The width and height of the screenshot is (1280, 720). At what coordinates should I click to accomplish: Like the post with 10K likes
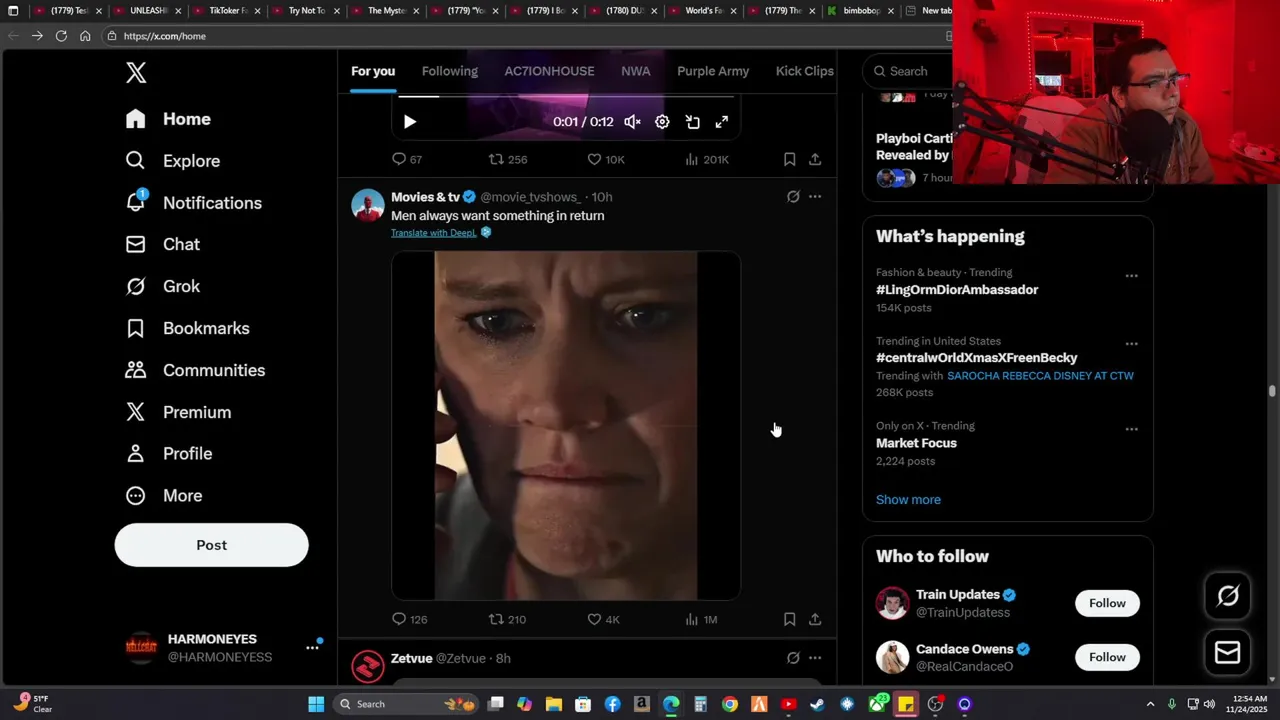[606, 159]
